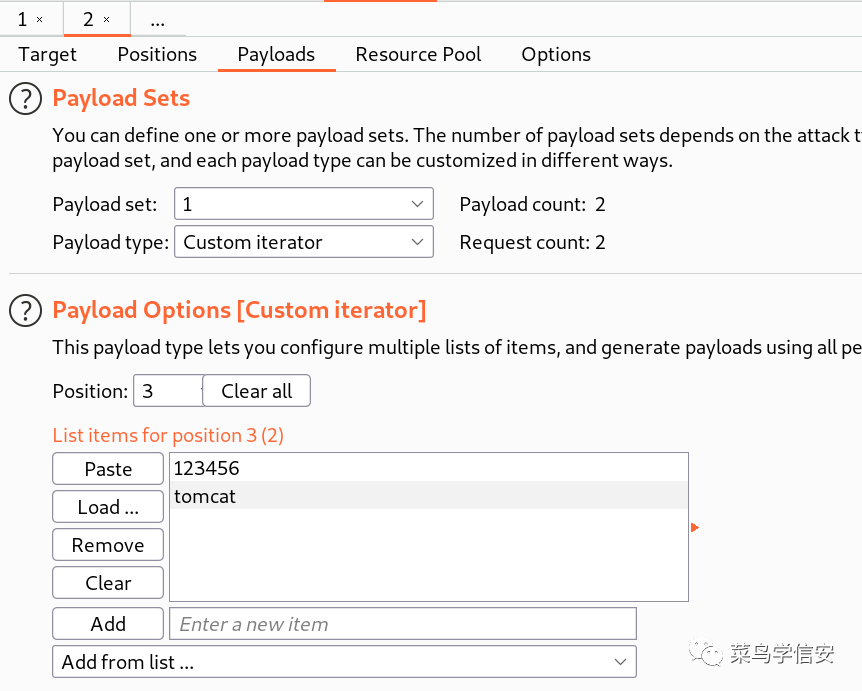Close attack tab 1
This screenshot has height=691, width=862.
[40, 20]
